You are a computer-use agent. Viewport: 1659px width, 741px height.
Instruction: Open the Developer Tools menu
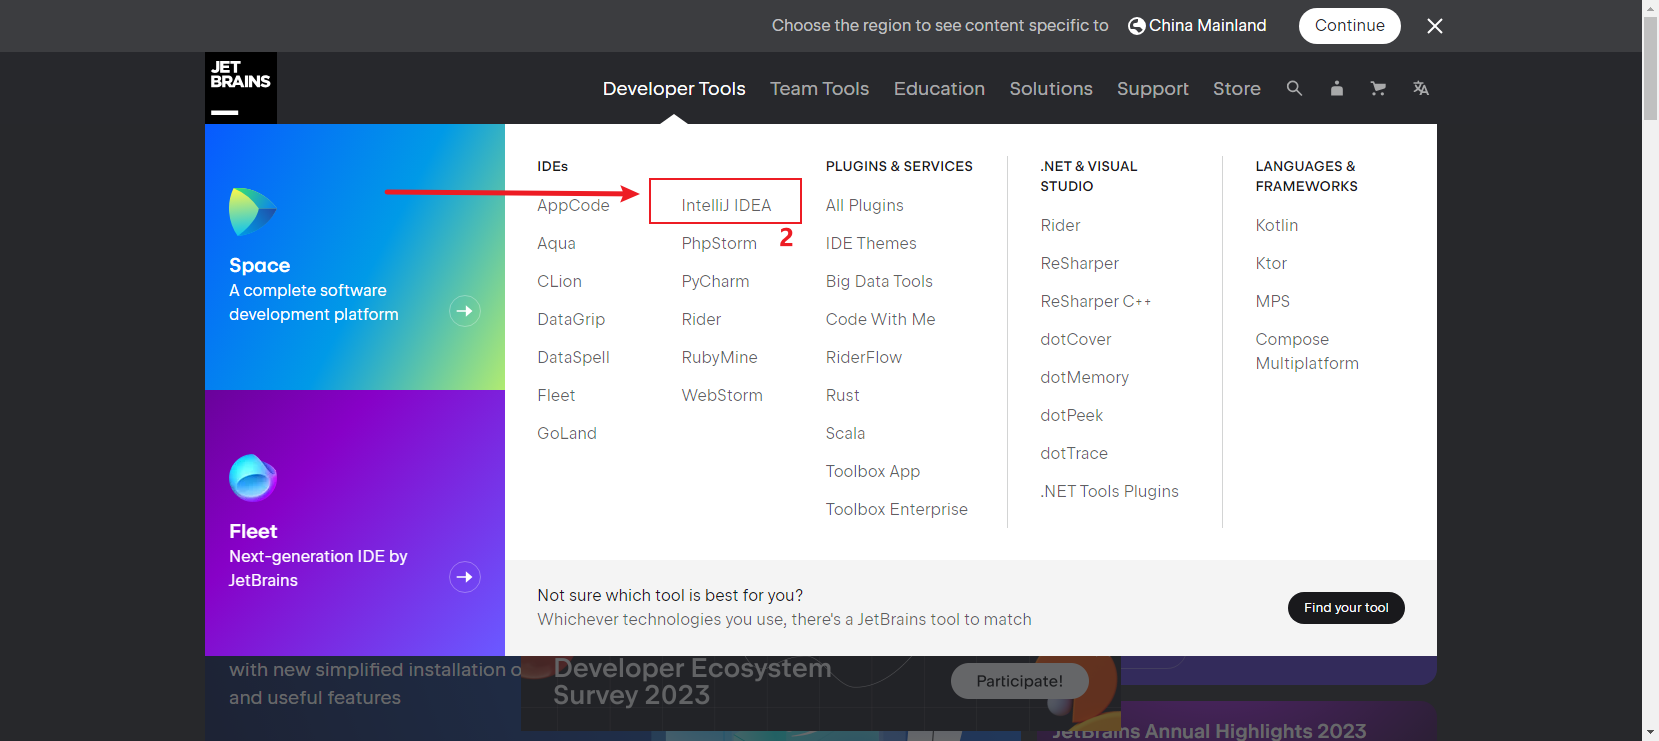tap(674, 89)
